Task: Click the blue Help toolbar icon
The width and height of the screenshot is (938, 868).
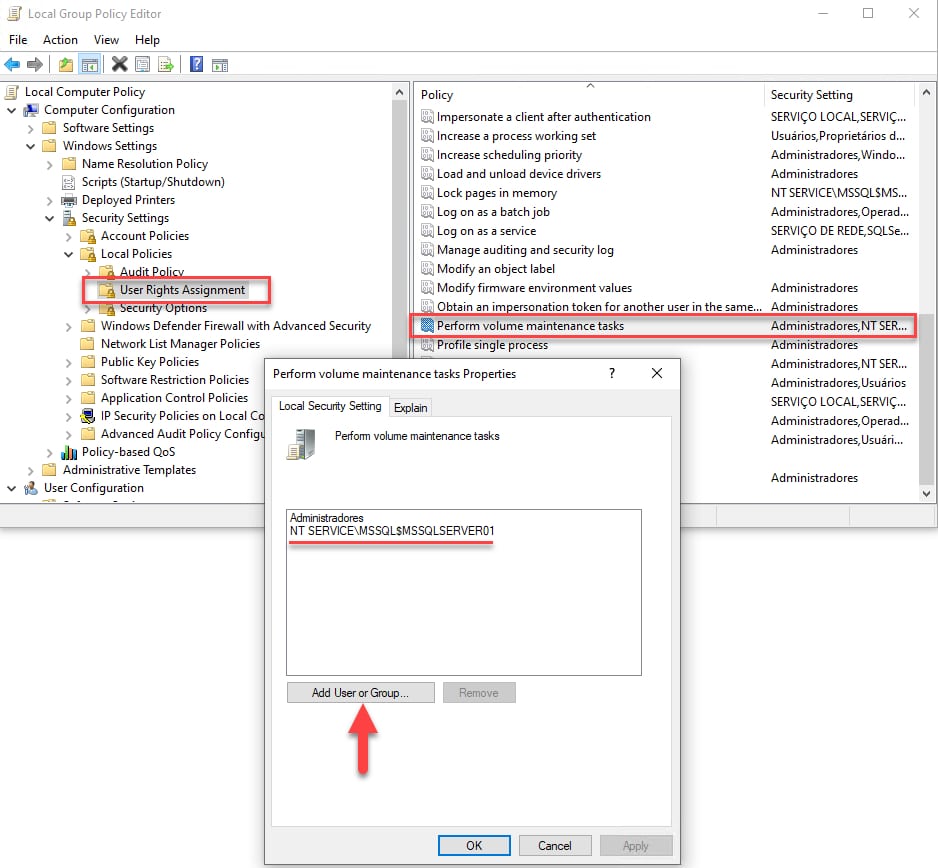Action: coord(196,64)
